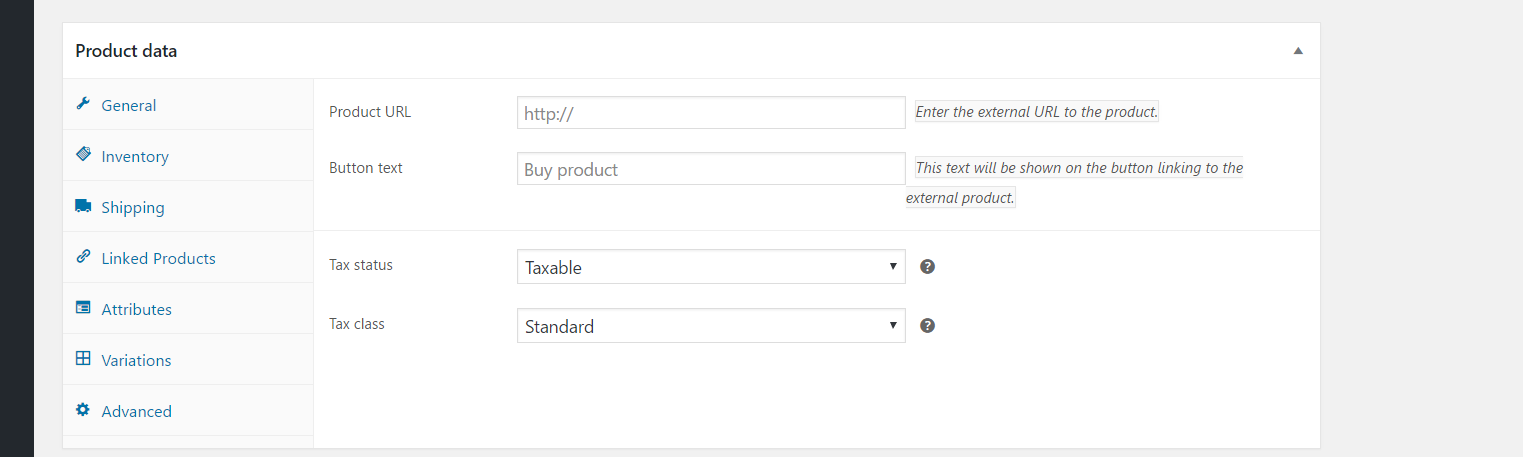
Task: Click the Shipping truck icon
Action: [83, 206]
